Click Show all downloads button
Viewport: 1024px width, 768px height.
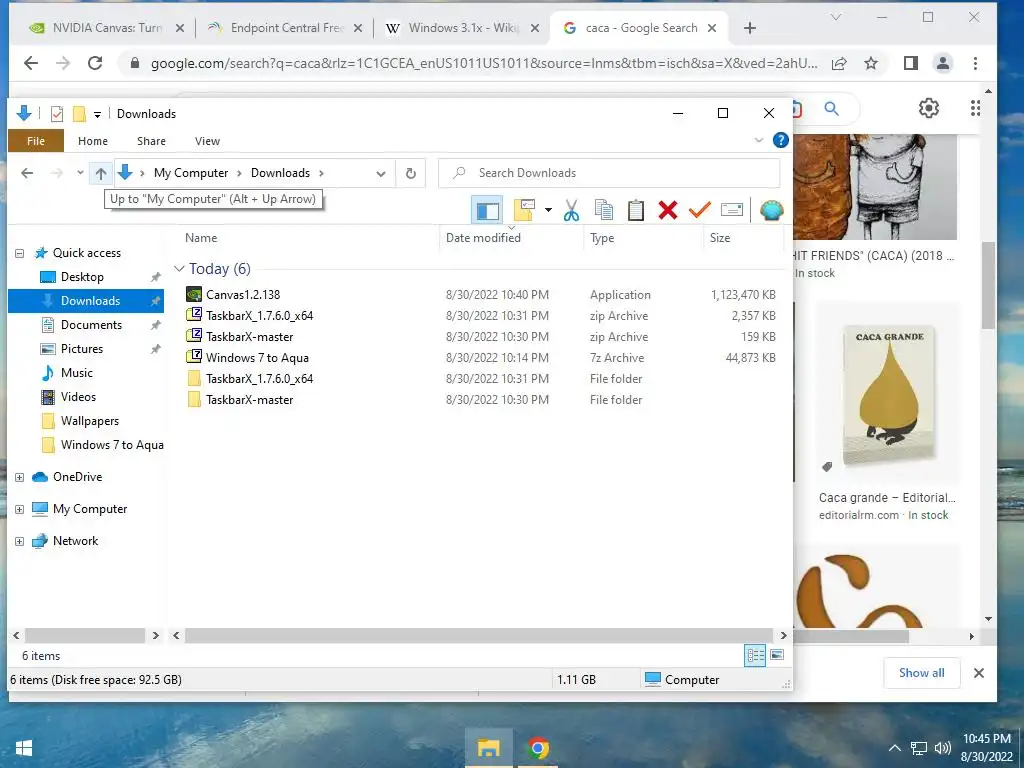coord(921,673)
